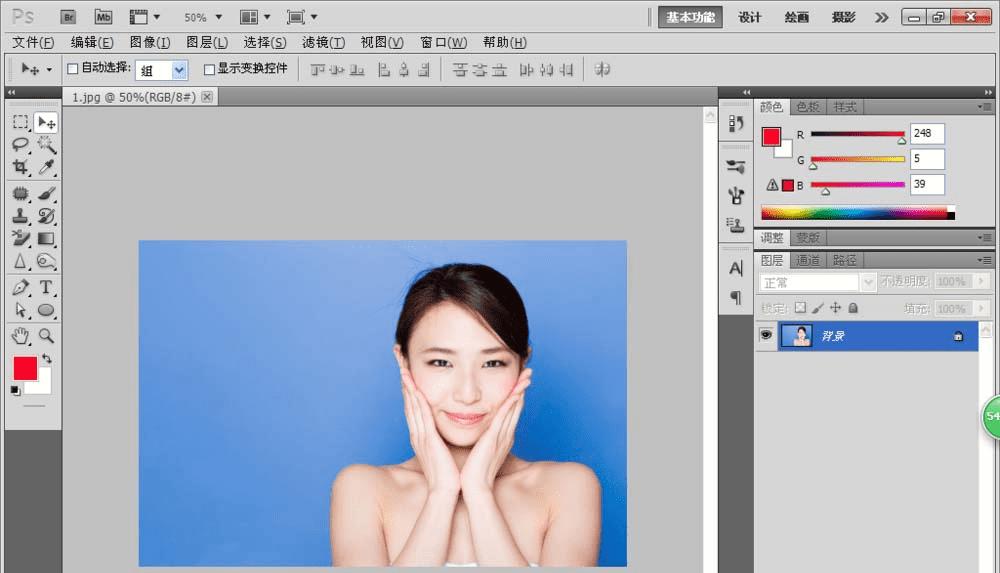Viewport: 1000px width, 573px height.
Task: Select the Eyedropper tool
Action: [46, 168]
